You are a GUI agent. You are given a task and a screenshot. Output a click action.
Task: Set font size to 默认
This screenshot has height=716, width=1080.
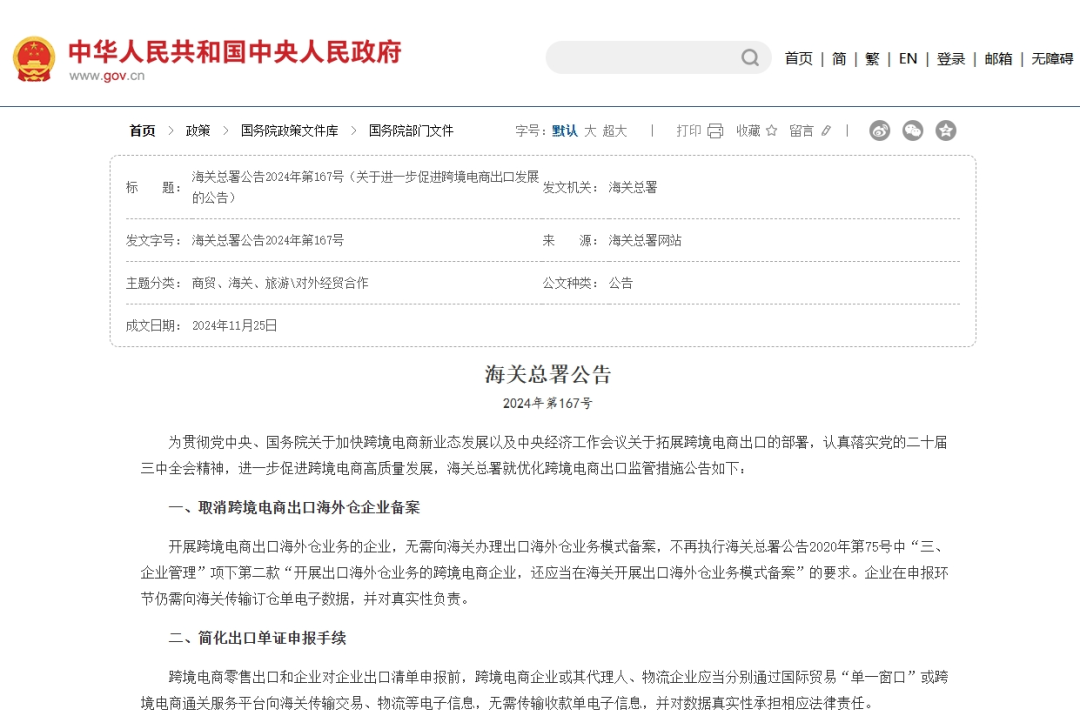point(565,131)
